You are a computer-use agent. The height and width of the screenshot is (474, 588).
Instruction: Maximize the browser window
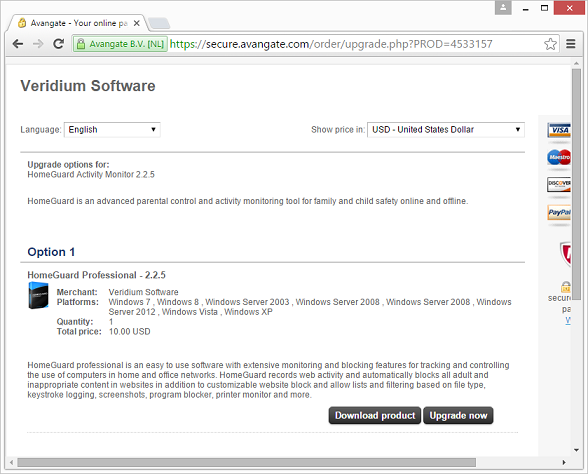[x=544, y=8]
